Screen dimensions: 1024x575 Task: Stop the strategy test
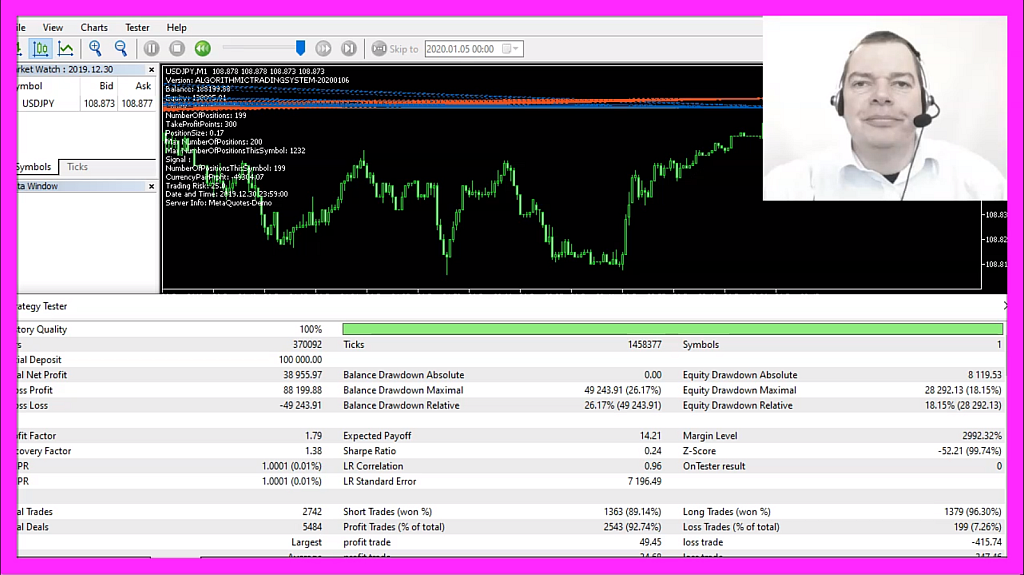point(177,48)
